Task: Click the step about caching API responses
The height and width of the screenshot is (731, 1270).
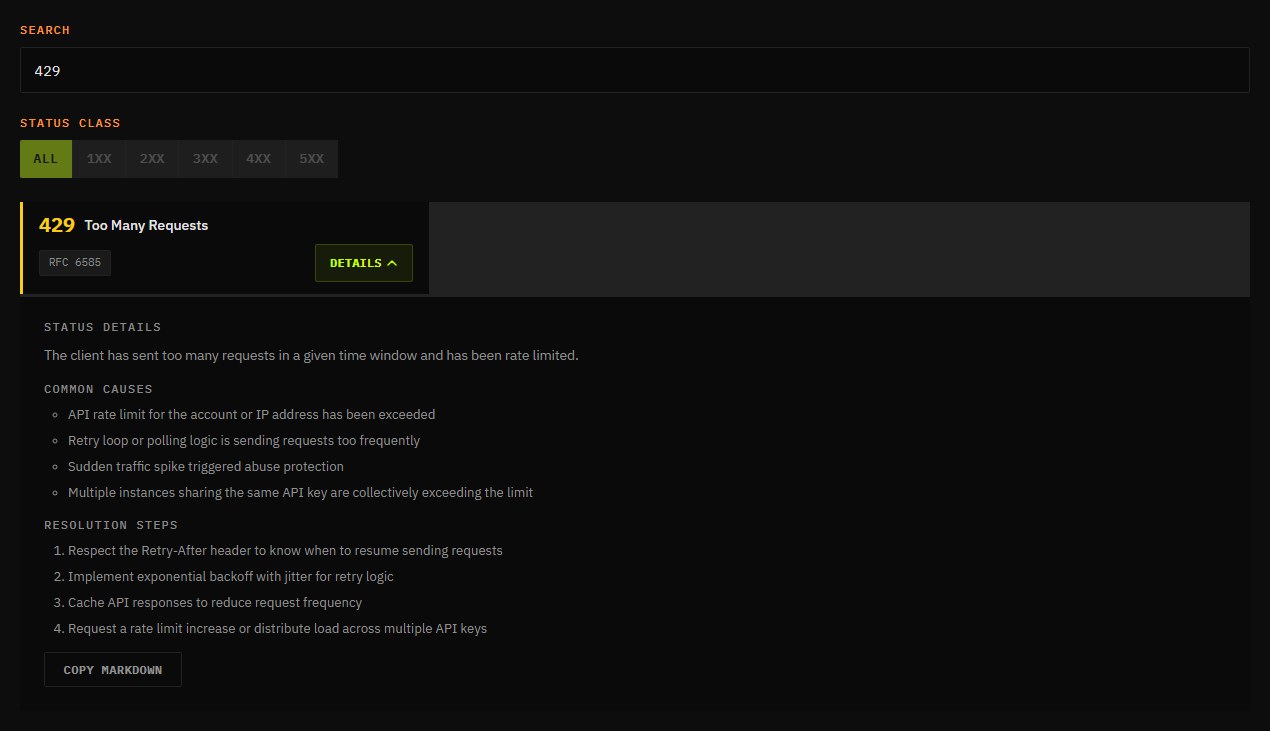Action: coord(215,602)
